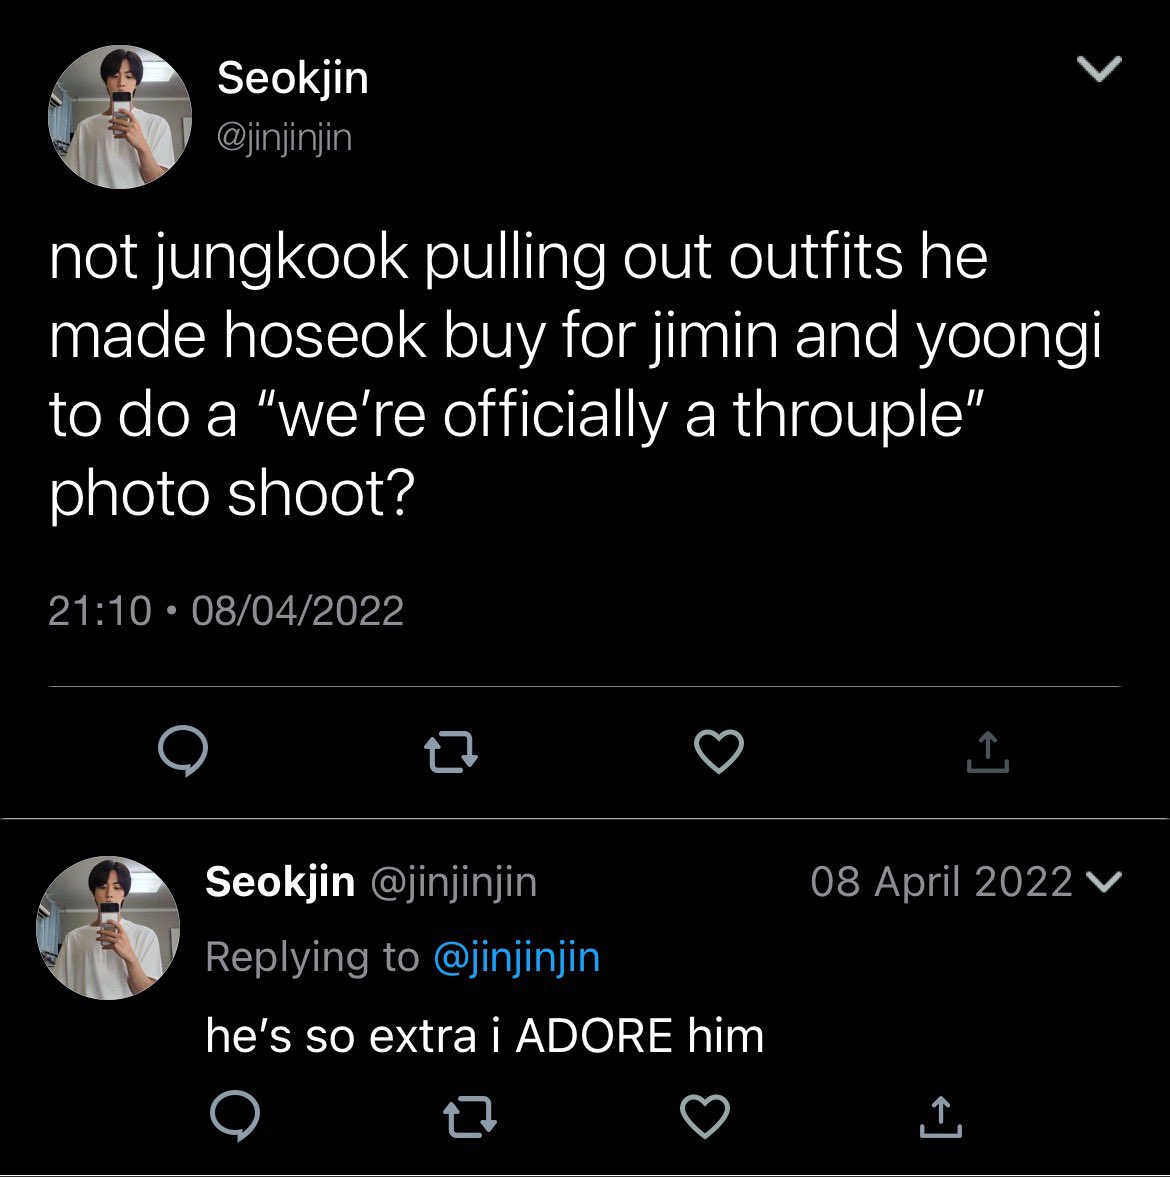This screenshot has width=1170, height=1177.
Task: Open the Seokjin display name on the main tweet
Action: click(293, 78)
